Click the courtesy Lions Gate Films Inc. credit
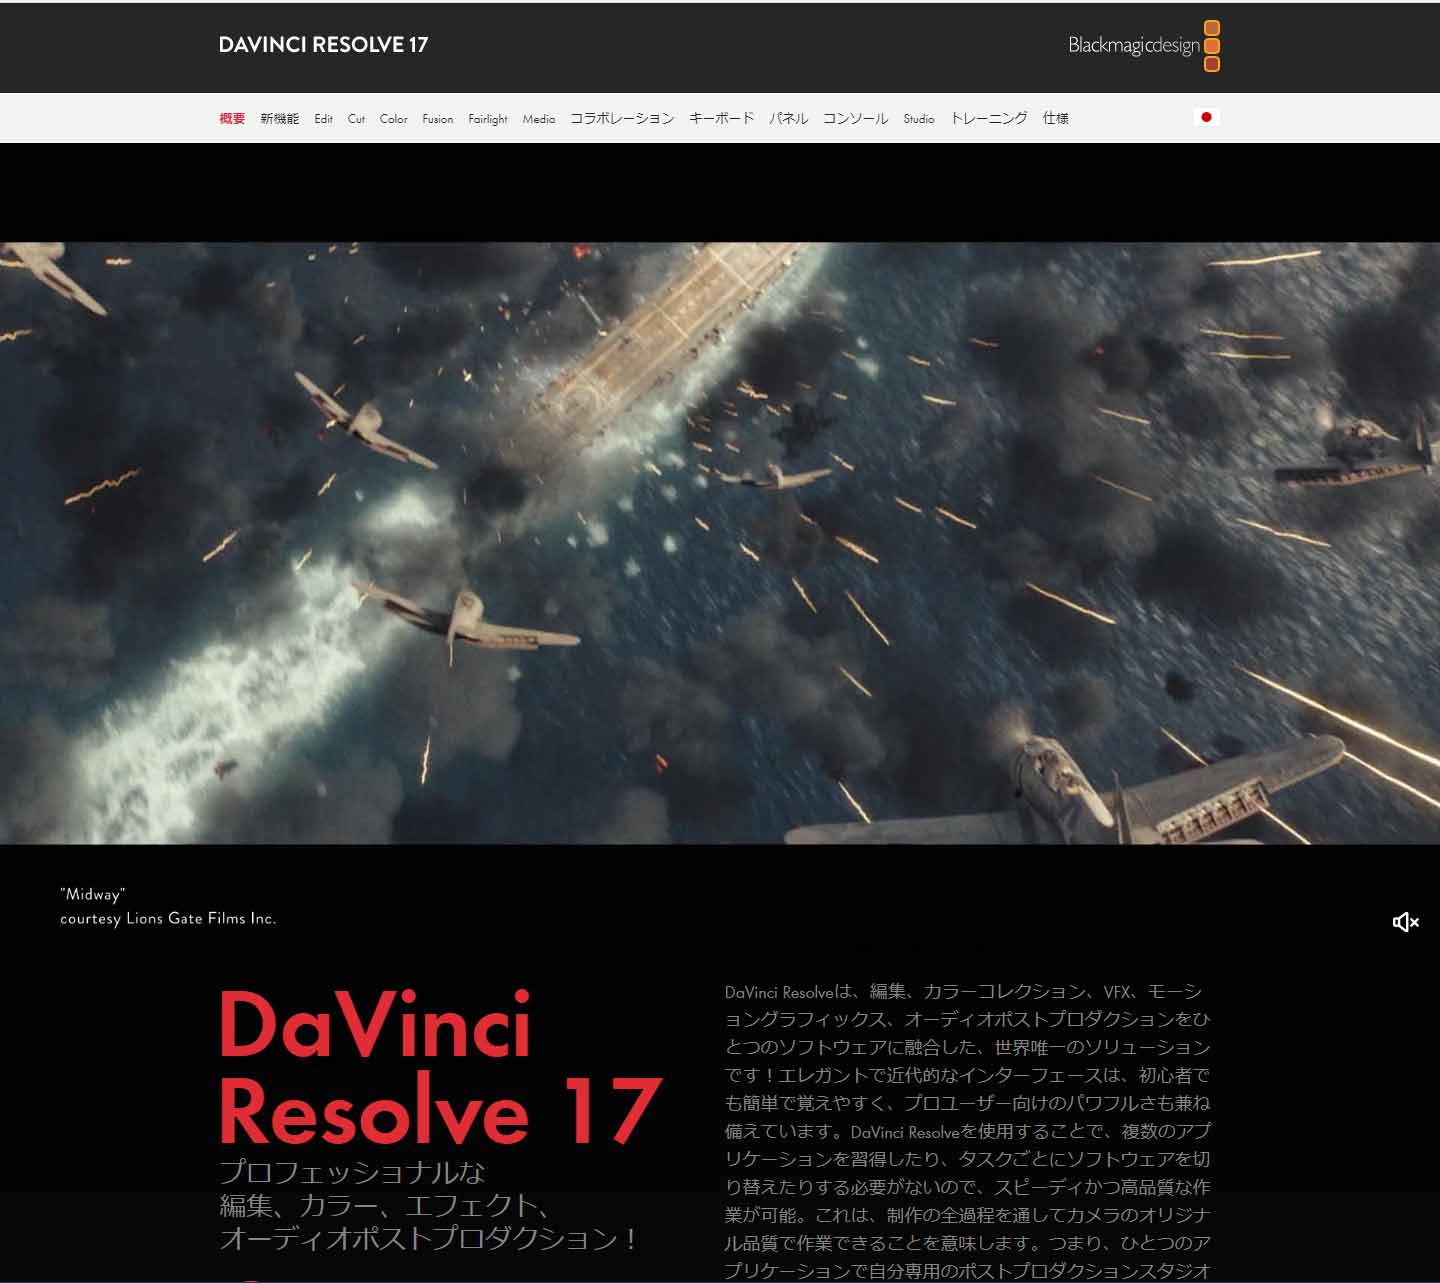This screenshot has width=1440, height=1283. pyautogui.click(x=168, y=918)
